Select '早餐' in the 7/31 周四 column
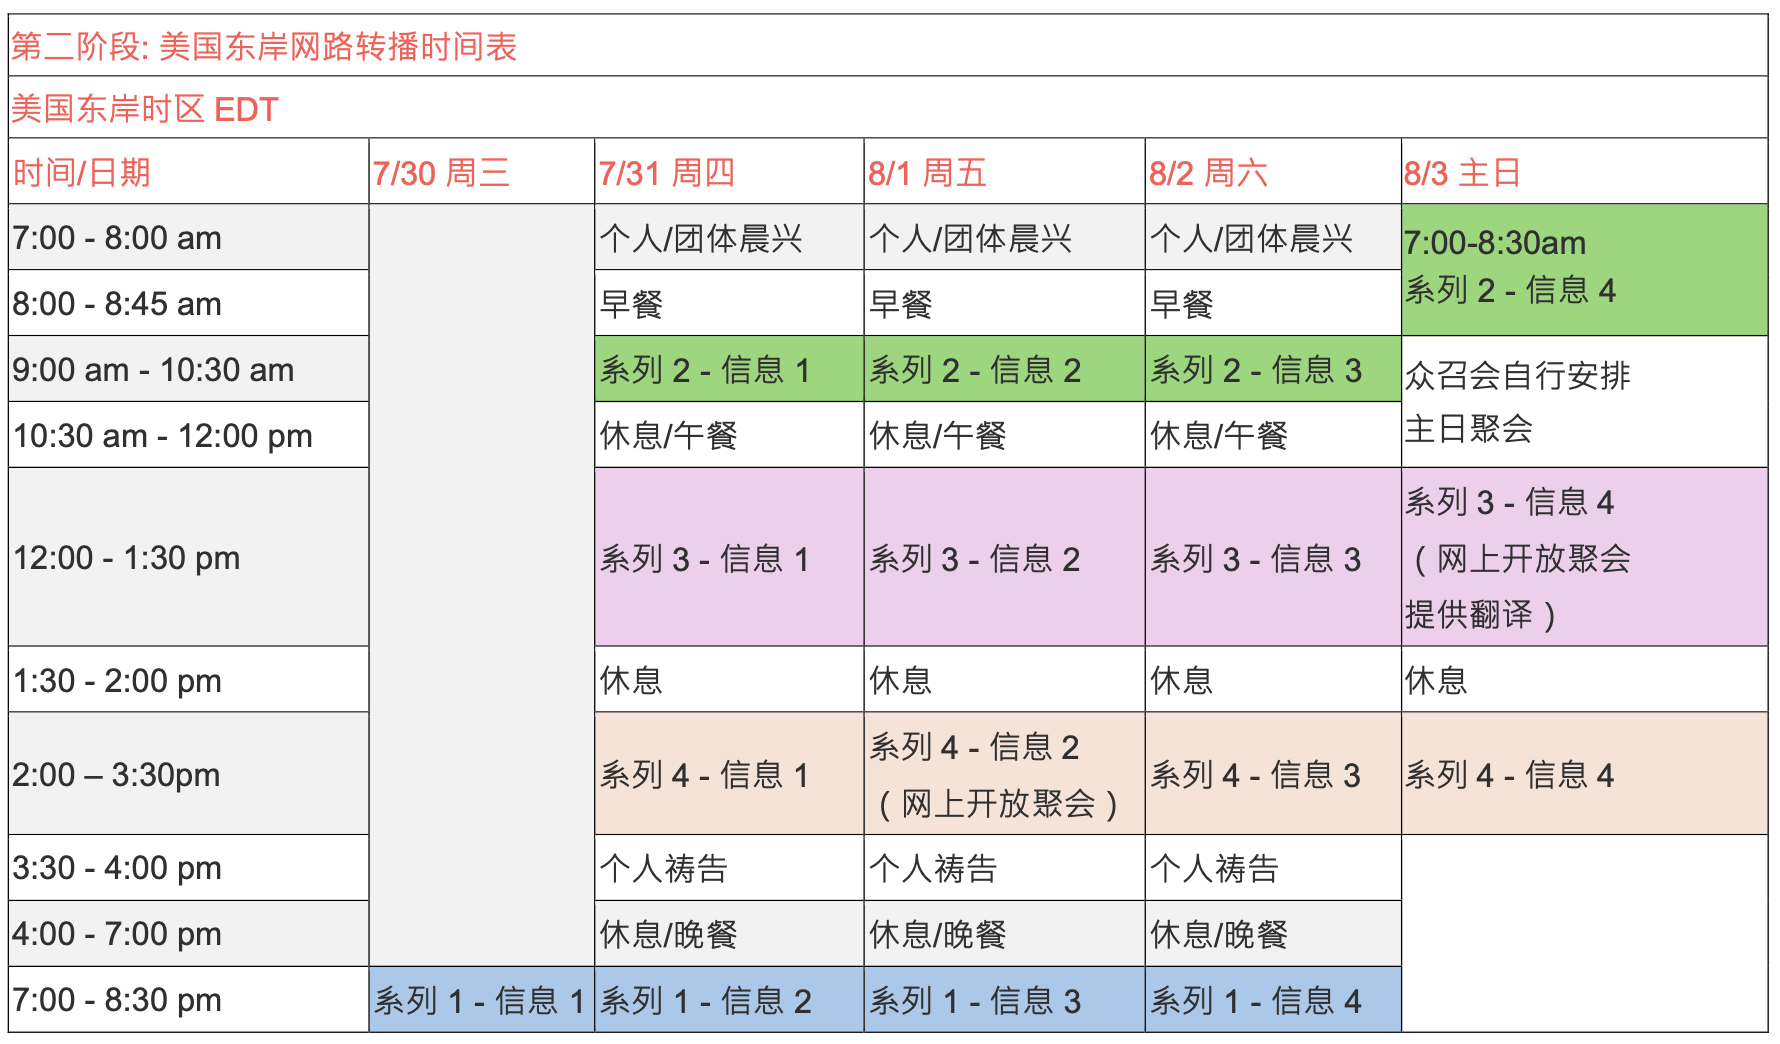 tap(729, 303)
